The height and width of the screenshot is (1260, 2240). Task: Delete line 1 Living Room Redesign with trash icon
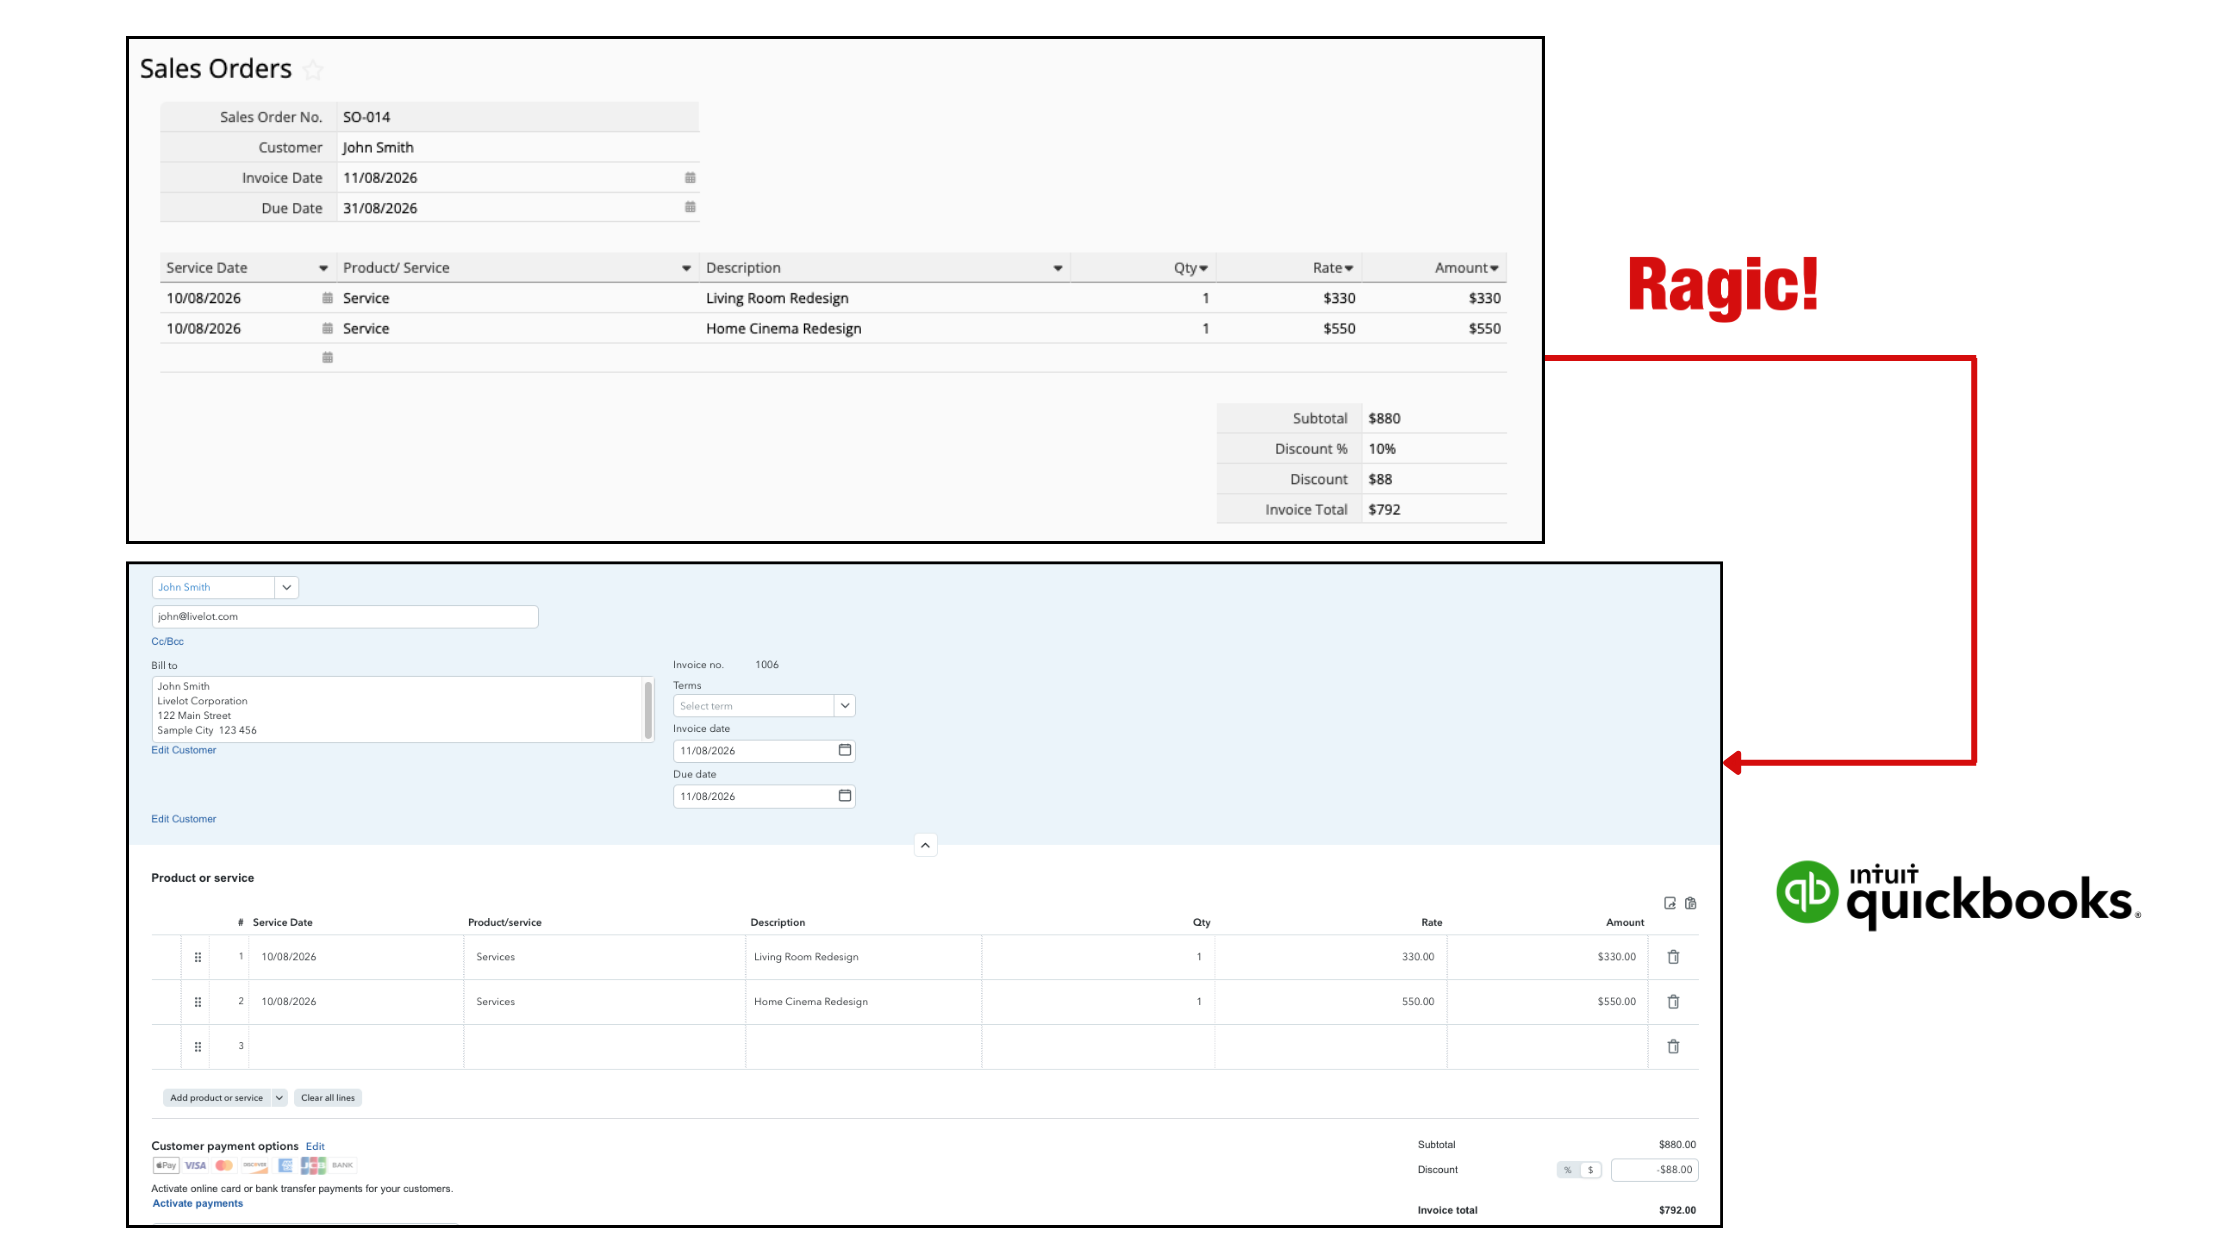pyautogui.click(x=1673, y=957)
